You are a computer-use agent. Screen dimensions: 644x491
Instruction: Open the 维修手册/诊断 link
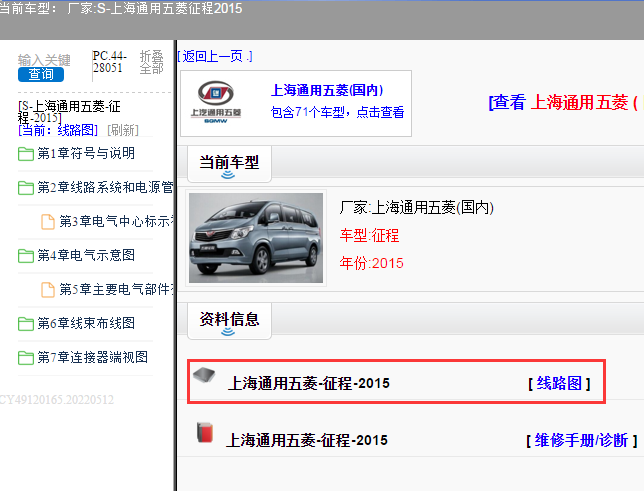tap(581, 440)
